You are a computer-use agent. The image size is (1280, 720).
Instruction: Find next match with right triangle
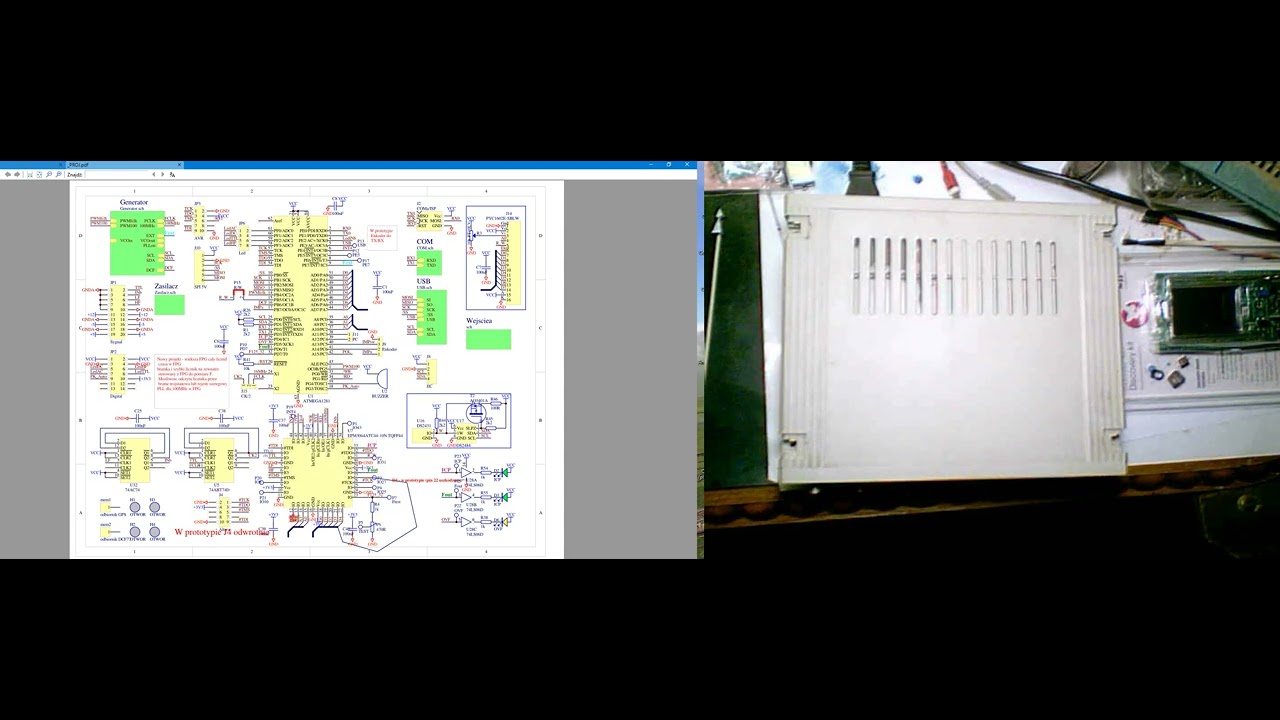(163, 174)
